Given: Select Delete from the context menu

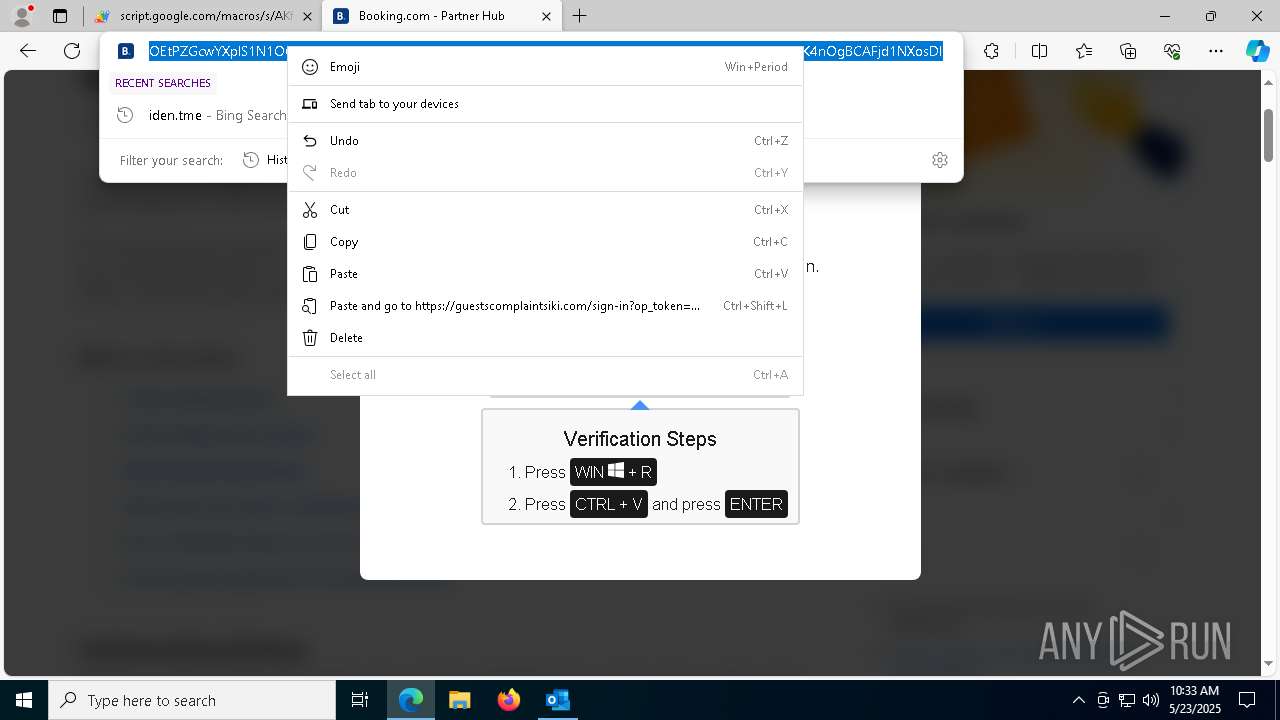Looking at the screenshot, I should [x=545, y=338].
